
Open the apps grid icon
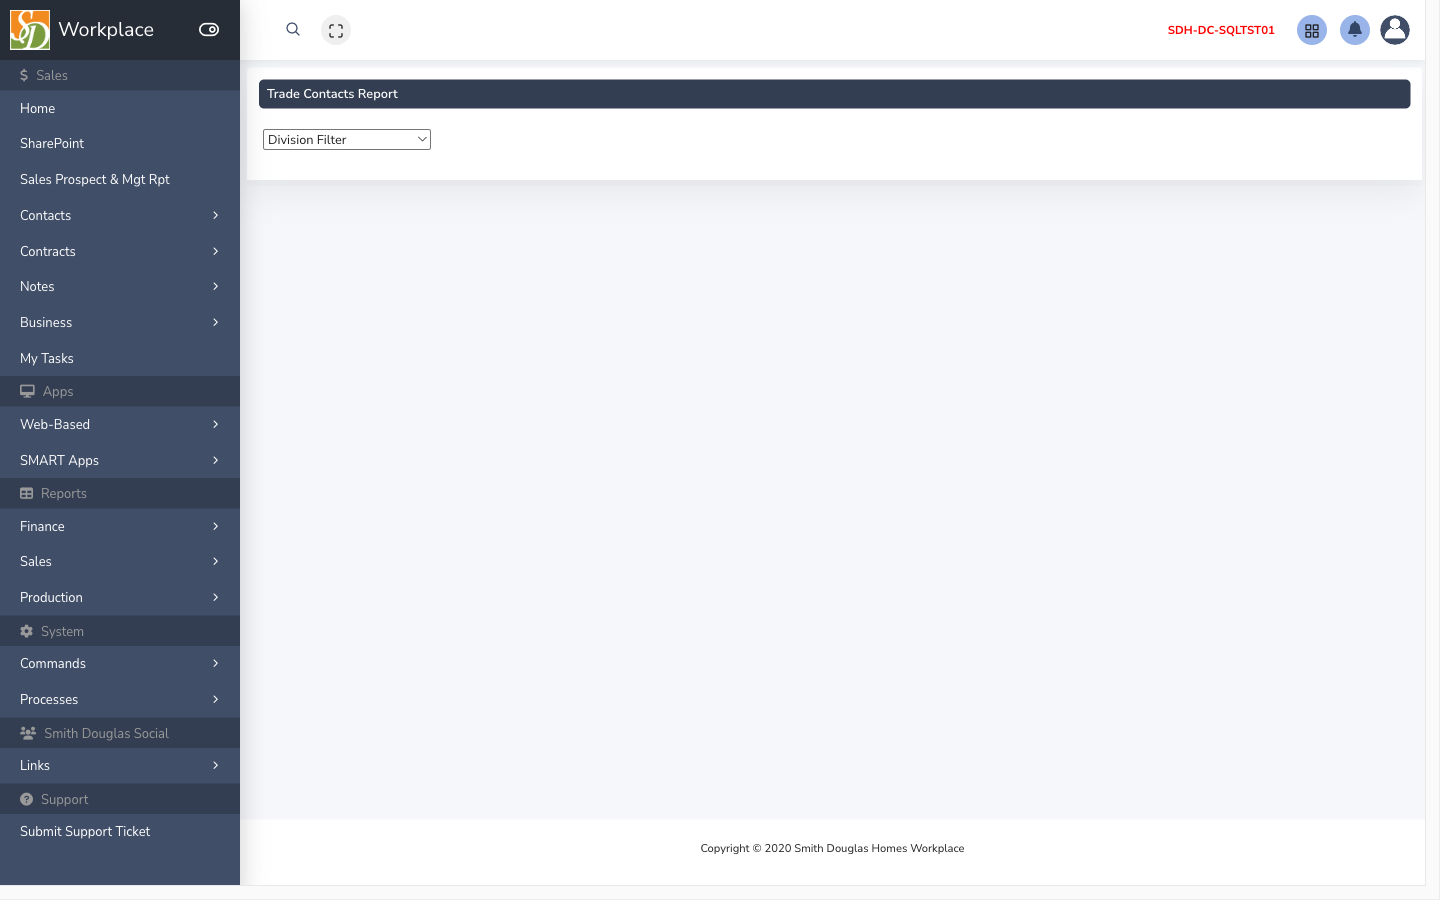click(1312, 30)
